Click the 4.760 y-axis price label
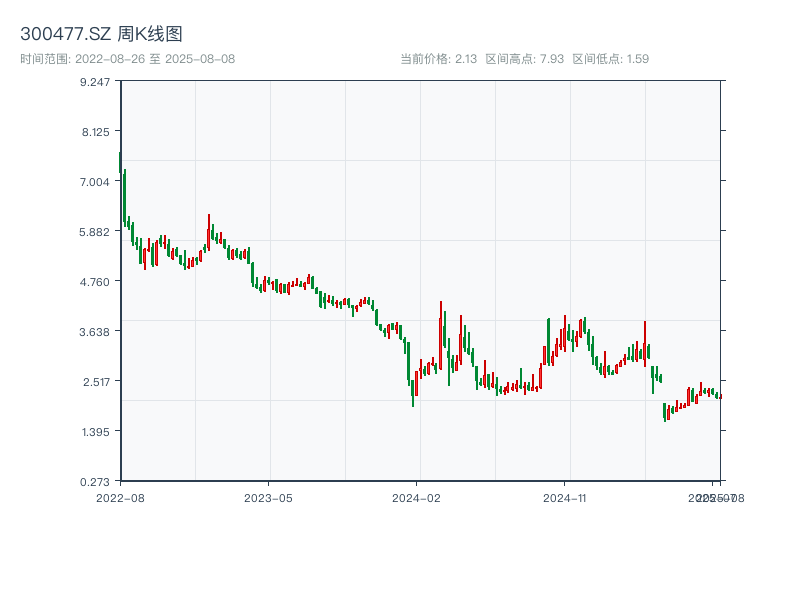Image resolution: width=800 pixels, height=600 pixels. pyautogui.click(x=96, y=281)
